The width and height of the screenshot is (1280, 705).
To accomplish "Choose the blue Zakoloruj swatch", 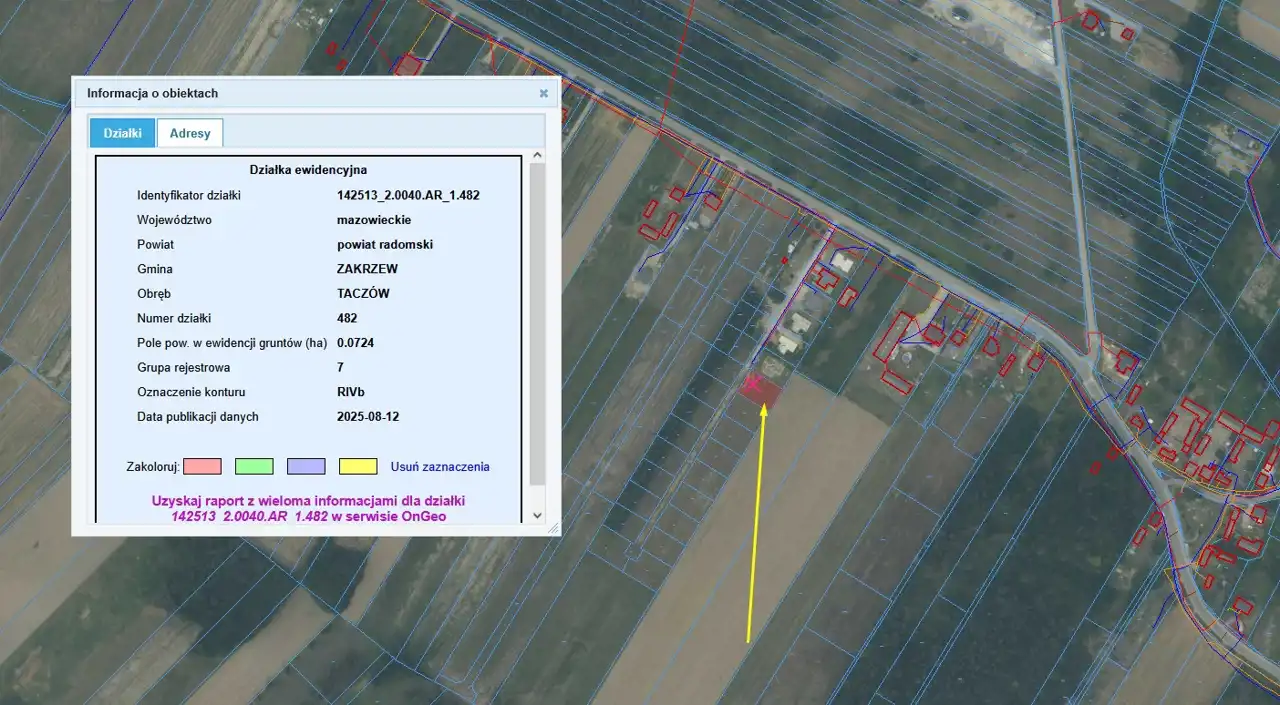I will click(x=306, y=466).
